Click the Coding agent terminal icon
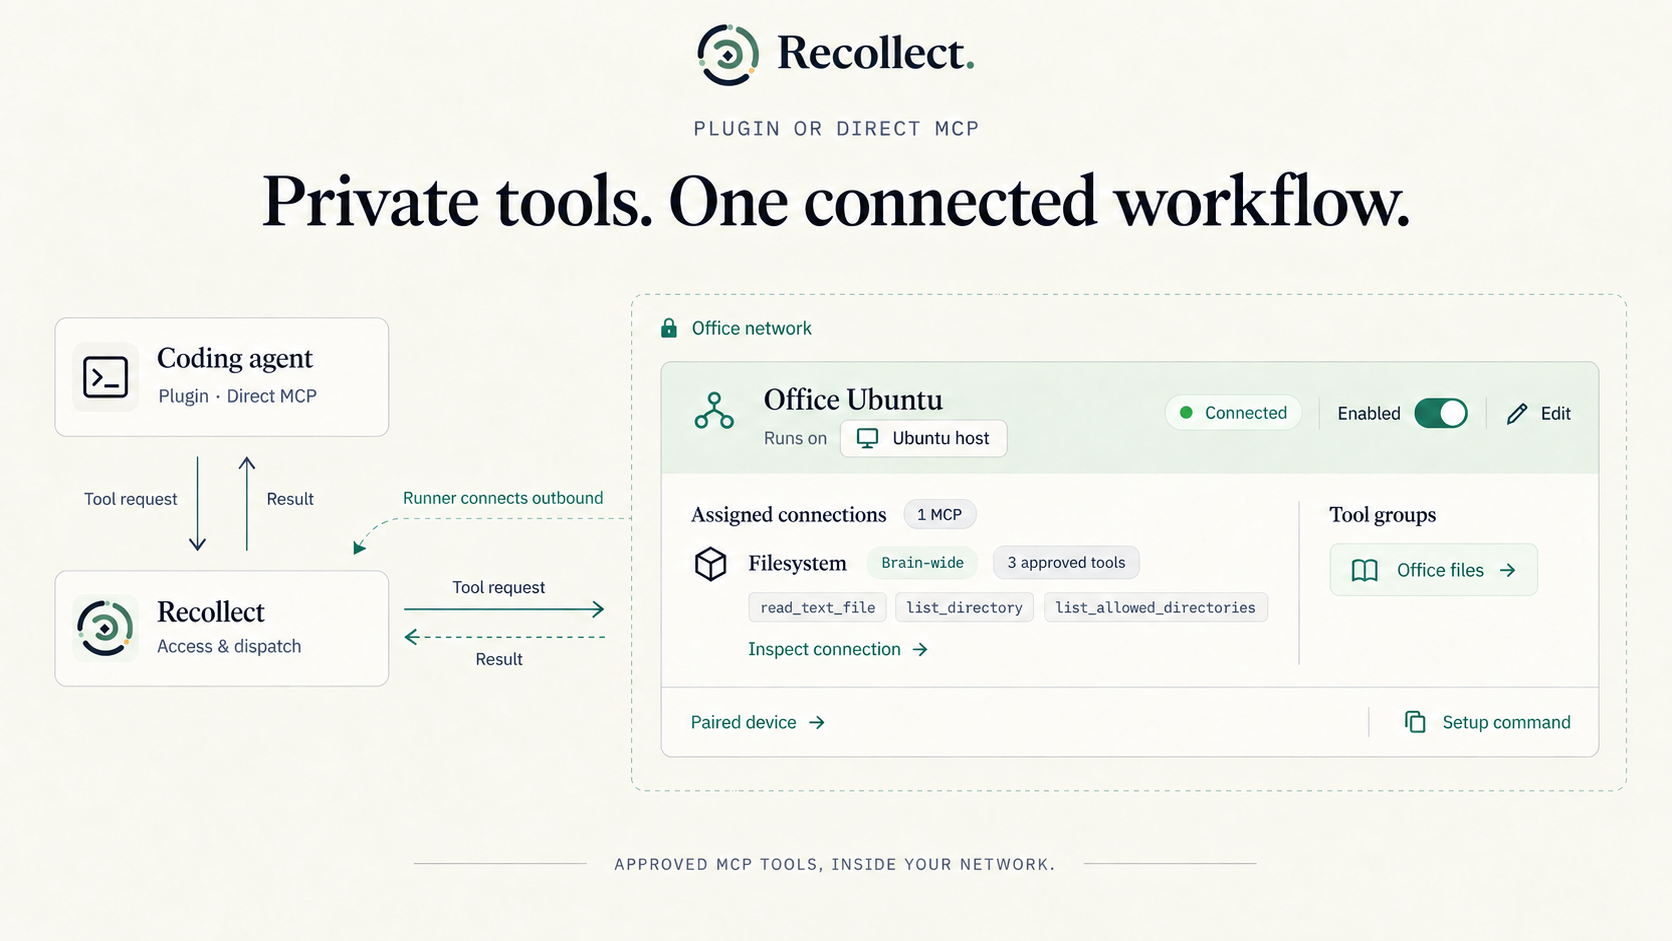This screenshot has width=1672, height=941. point(105,377)
